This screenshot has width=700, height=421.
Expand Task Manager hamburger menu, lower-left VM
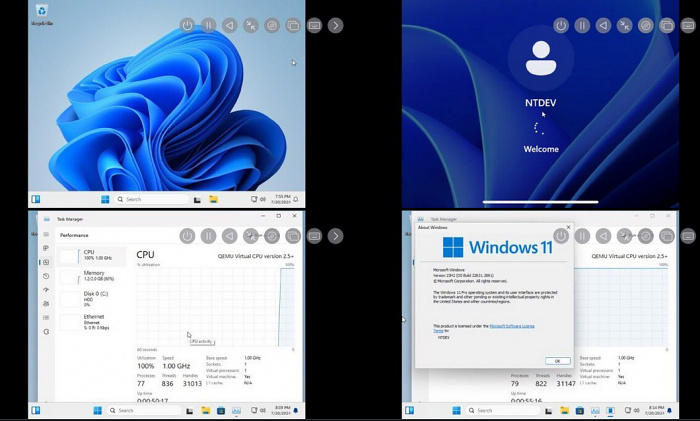coord(46,234)
